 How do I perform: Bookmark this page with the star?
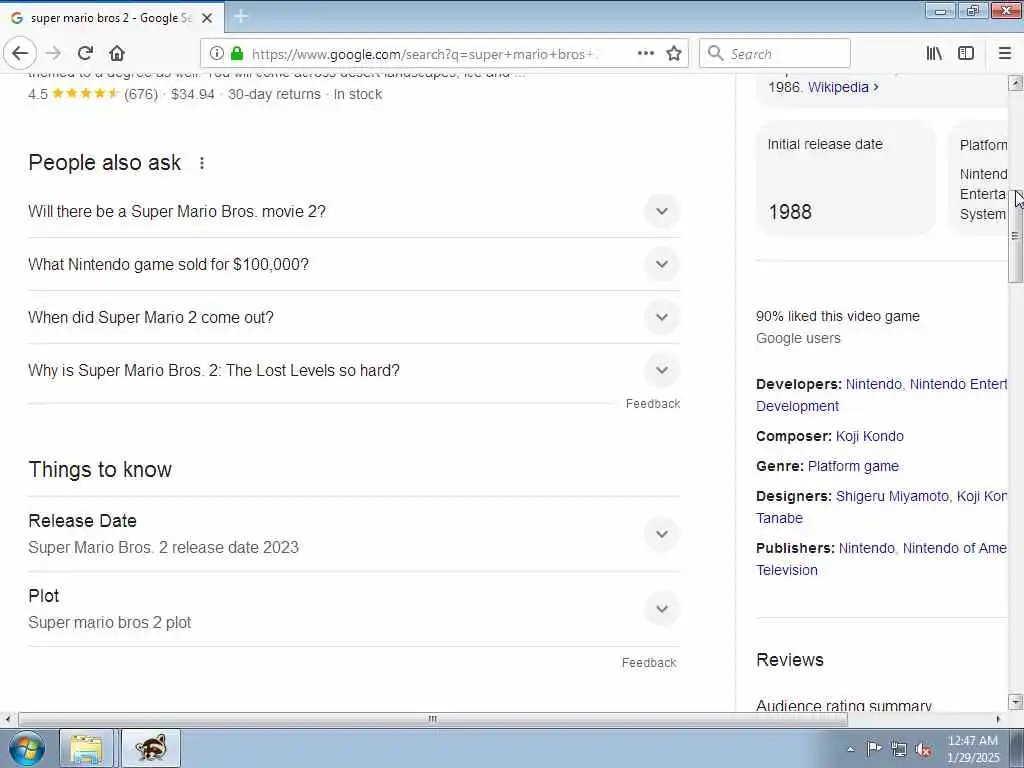674,54
